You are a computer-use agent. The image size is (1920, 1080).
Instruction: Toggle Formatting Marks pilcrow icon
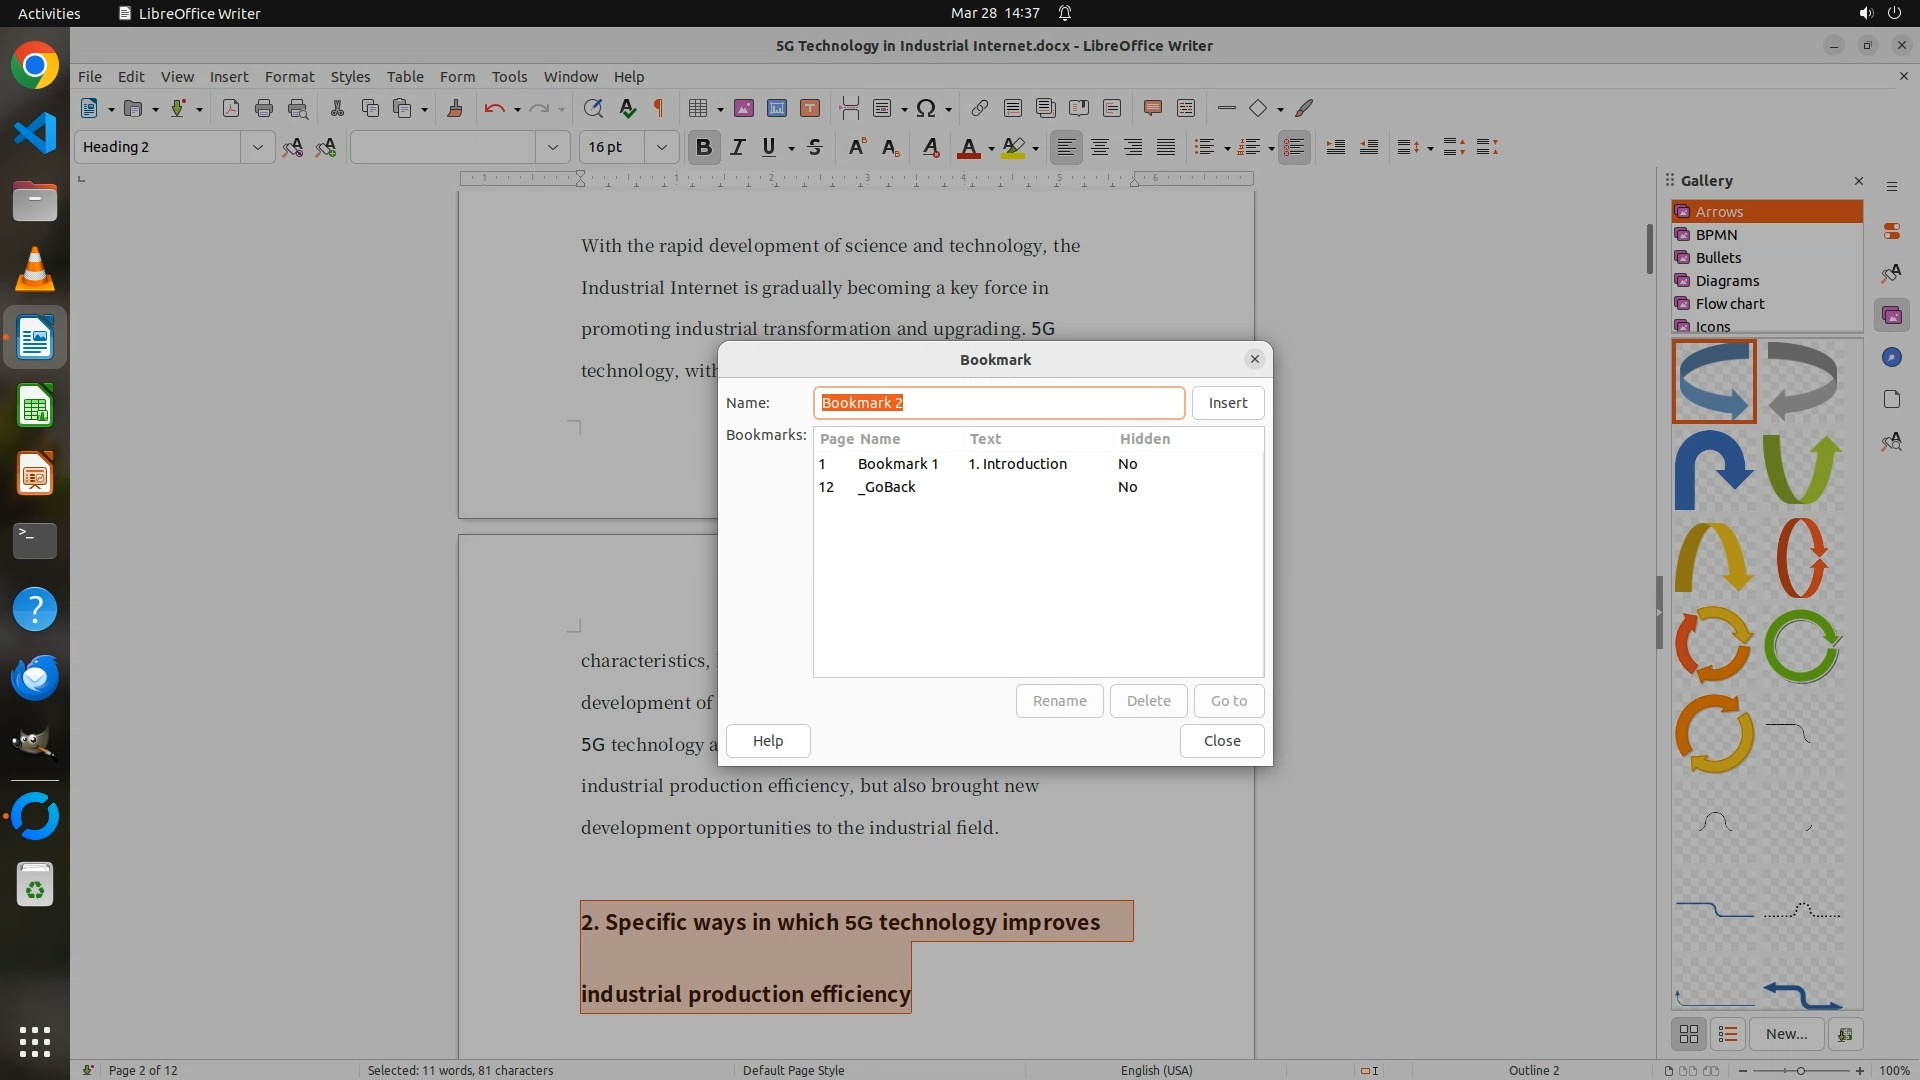[x=659, y=108]
